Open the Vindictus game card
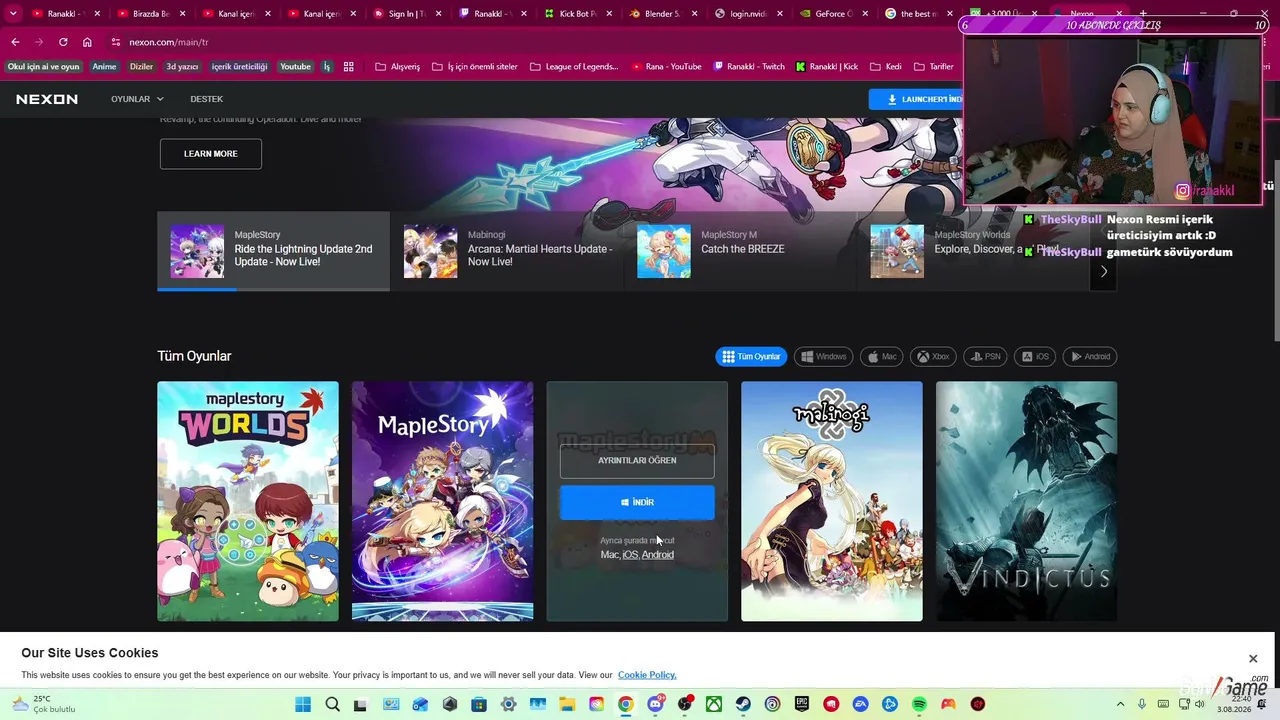 (1026, 501)
